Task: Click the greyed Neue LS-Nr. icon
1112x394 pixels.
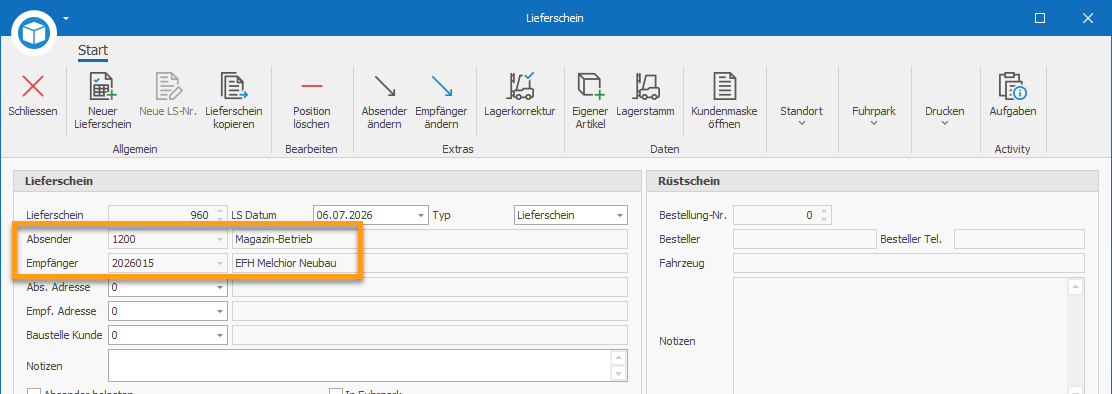Action: coord(168,86)
